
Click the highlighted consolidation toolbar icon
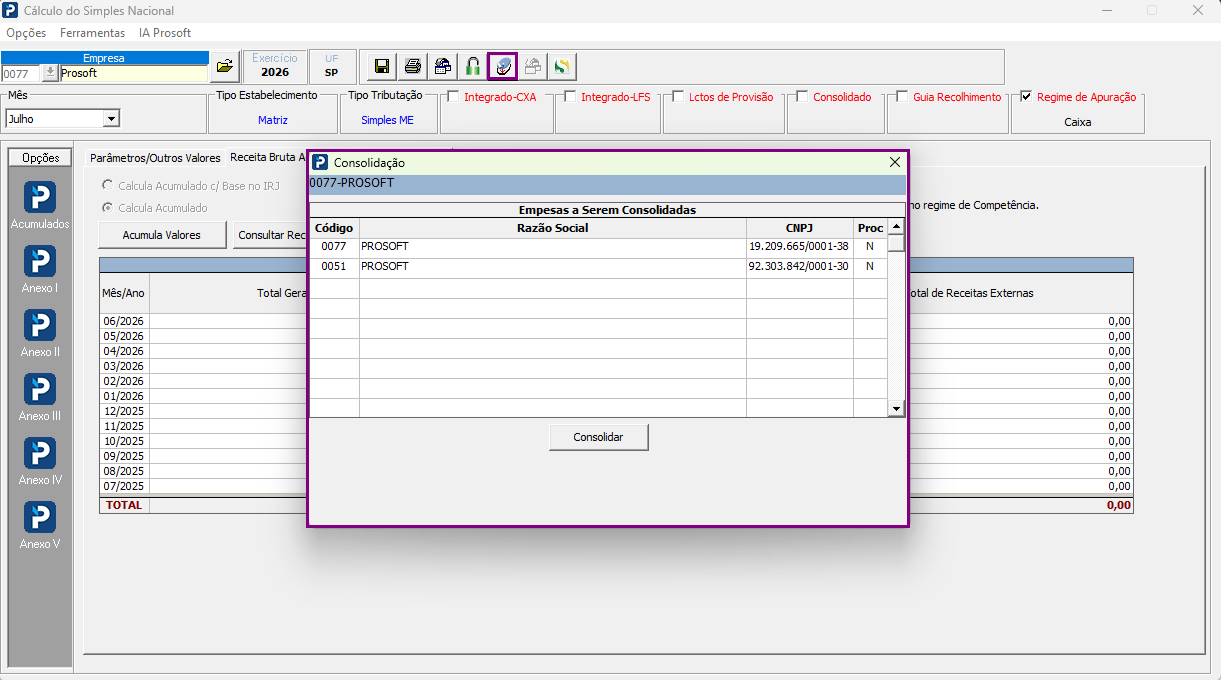click(502, 67)
